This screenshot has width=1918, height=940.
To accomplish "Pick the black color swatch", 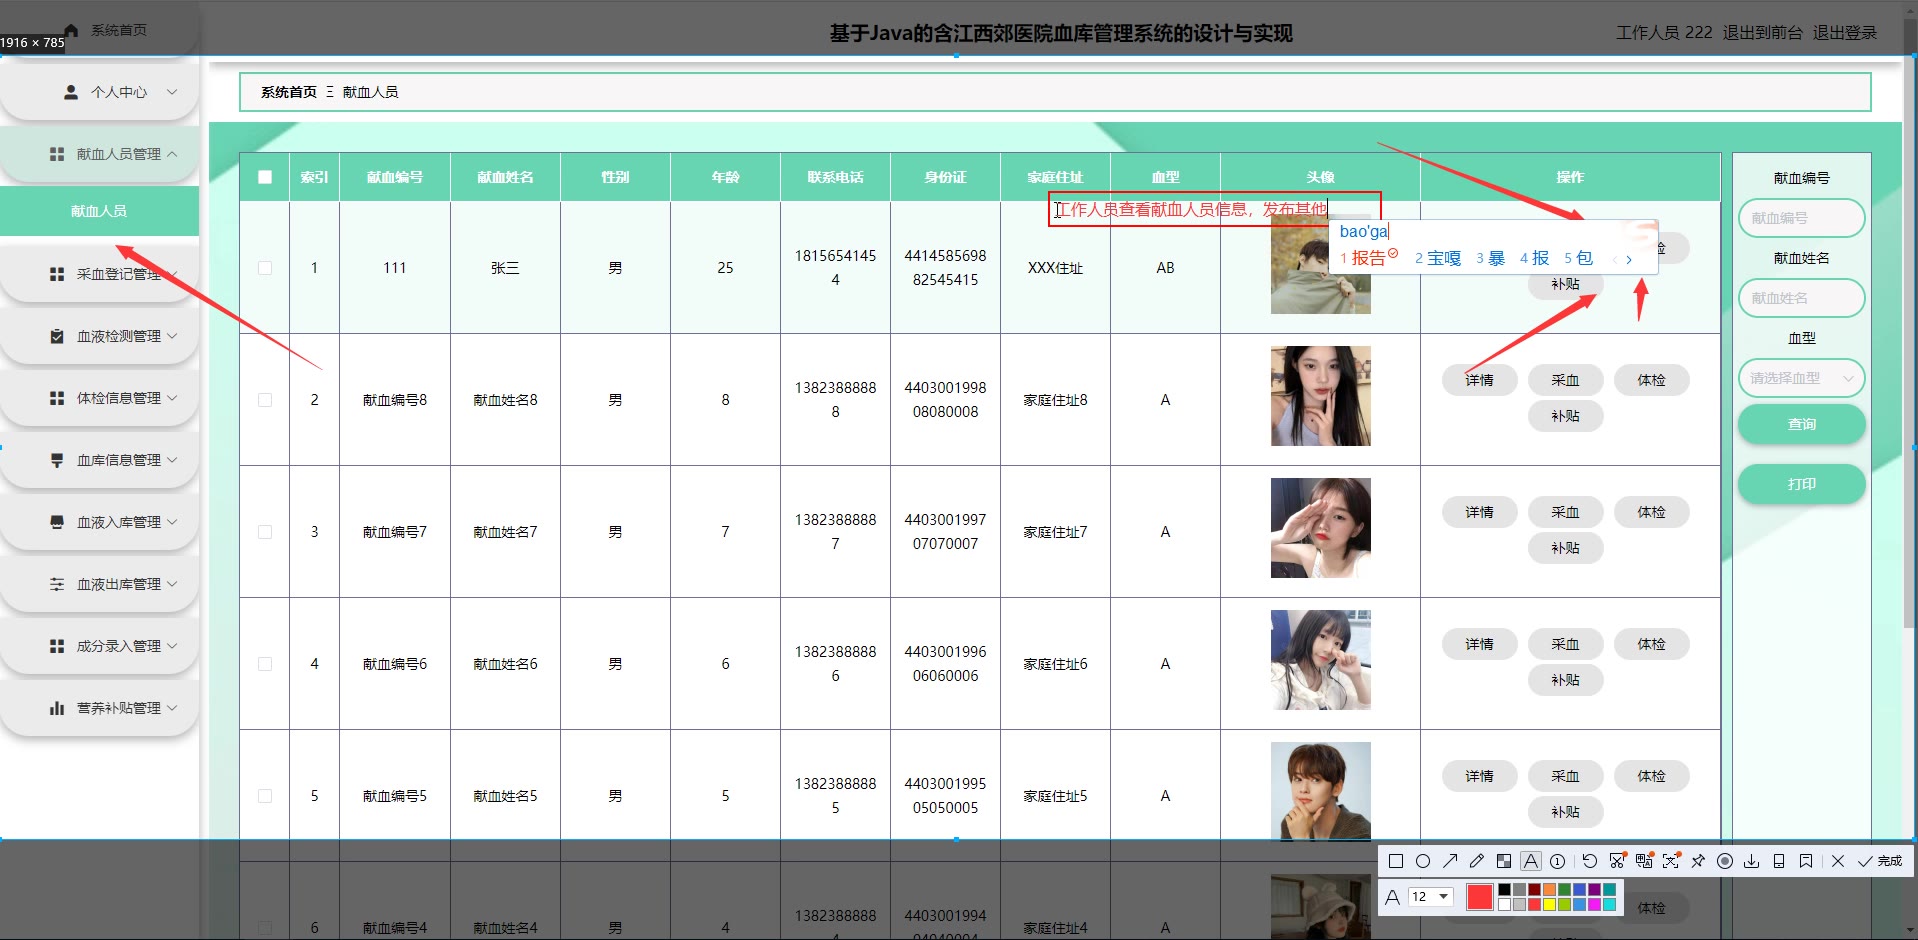I will (1504, 889).
